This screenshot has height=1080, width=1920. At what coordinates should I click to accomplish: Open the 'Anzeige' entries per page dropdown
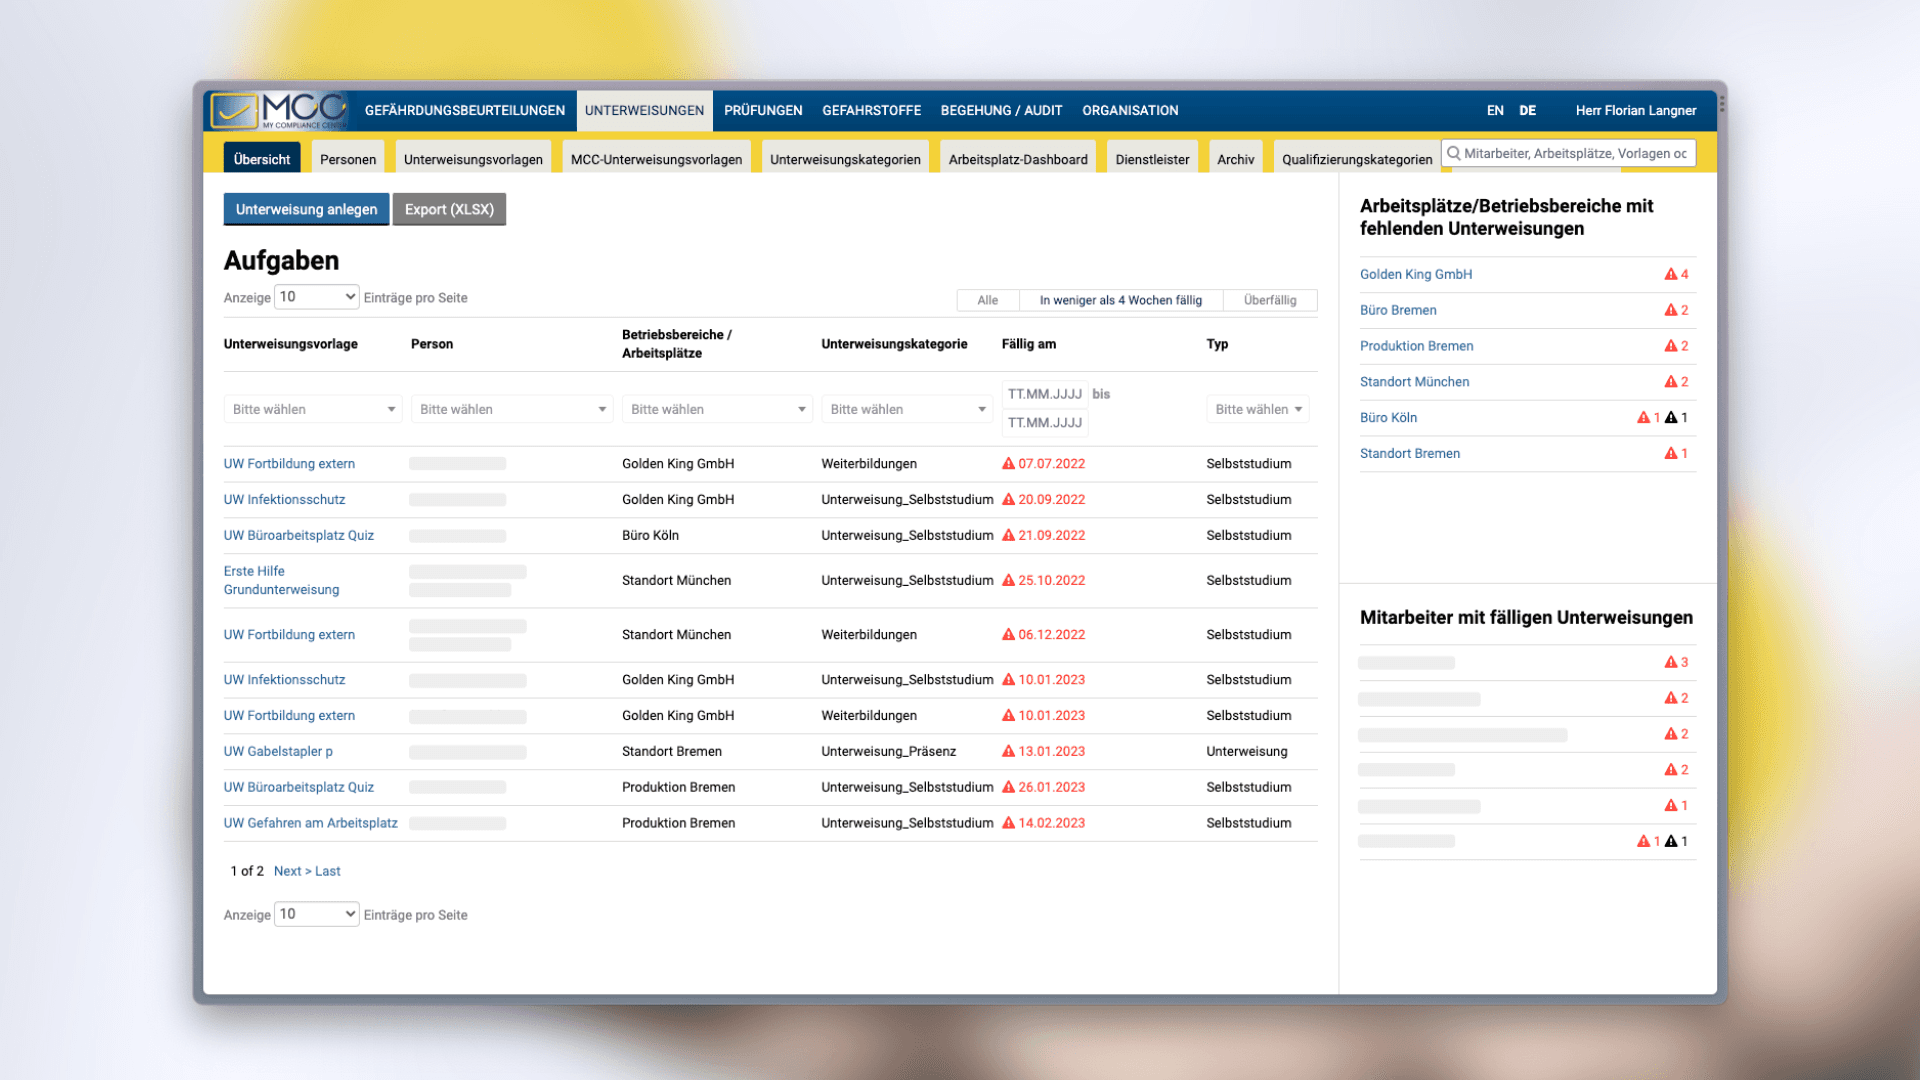click(x=316, y=297)
